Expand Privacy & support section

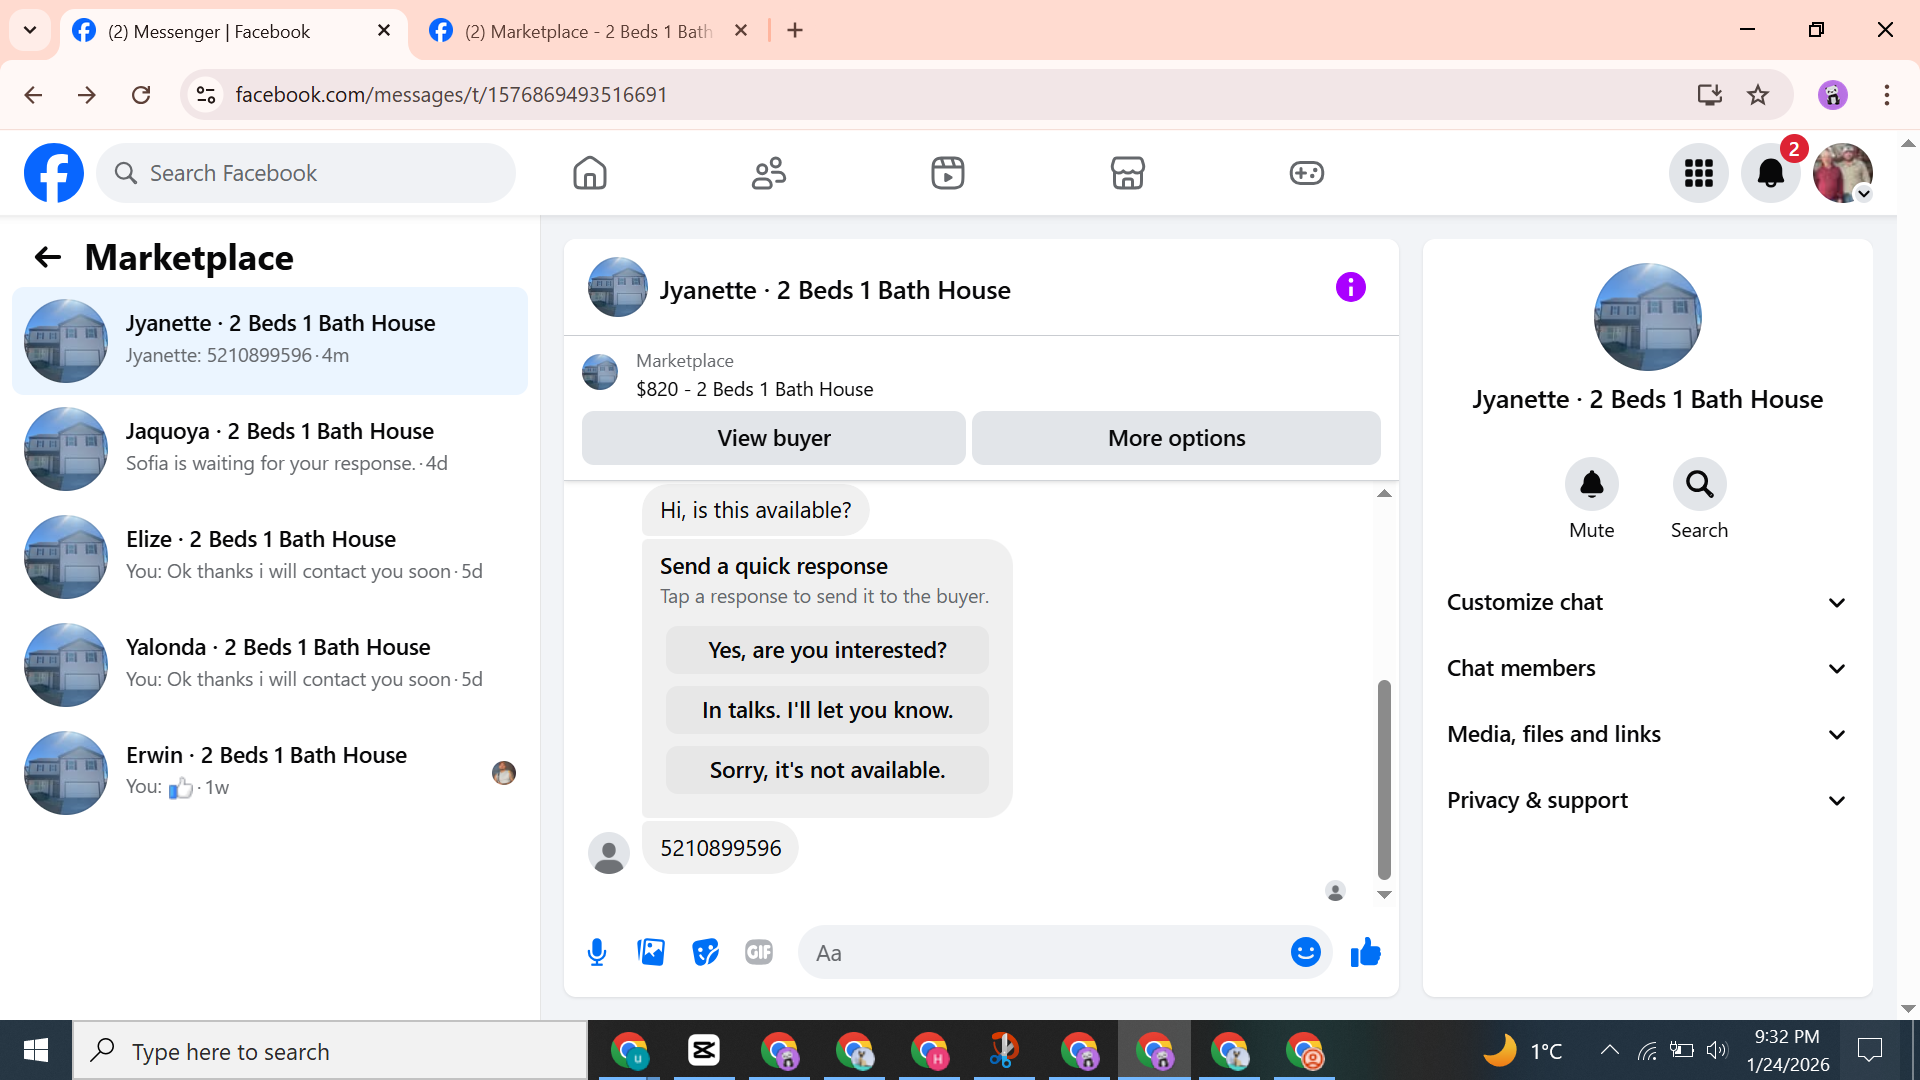[1646, 800]
